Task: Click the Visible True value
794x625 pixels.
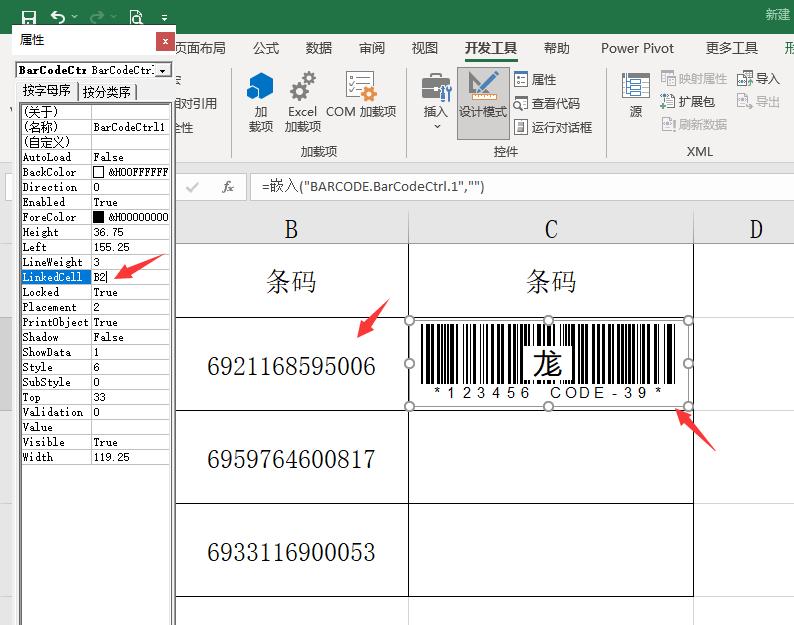Action: pyautogui.click(x=131, y=442)
